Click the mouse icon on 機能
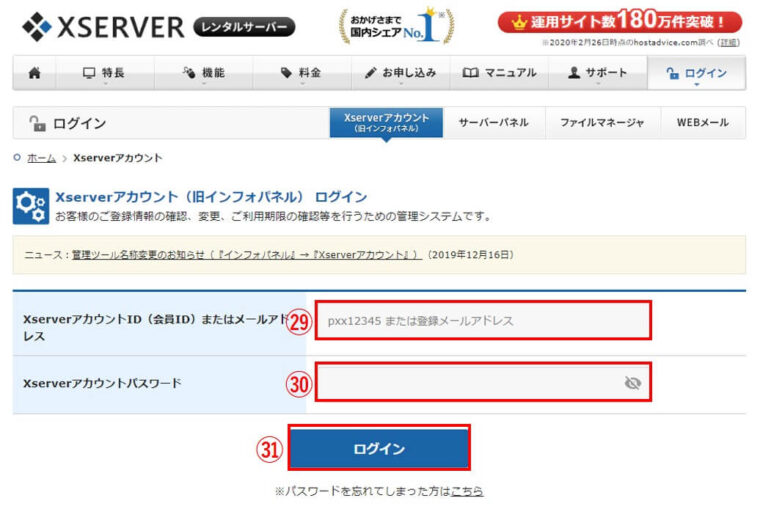This screenshot has height=520, width=760. (x=189, y=73)
